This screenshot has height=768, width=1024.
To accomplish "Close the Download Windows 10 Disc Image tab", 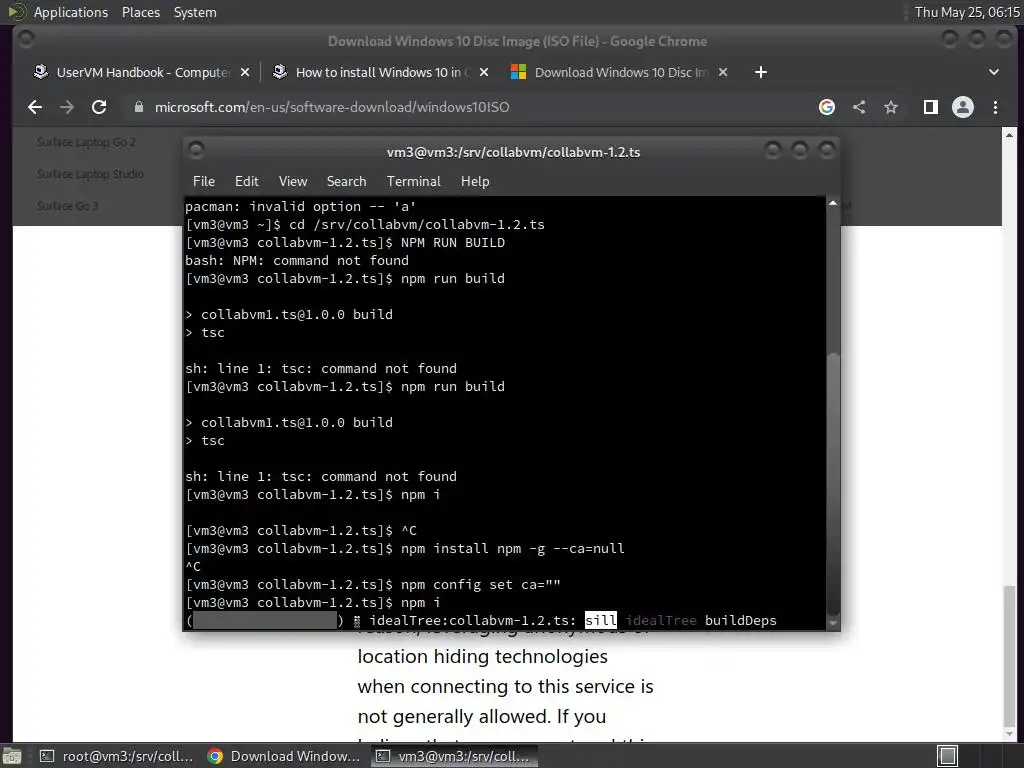I will (x=723, y=72).
